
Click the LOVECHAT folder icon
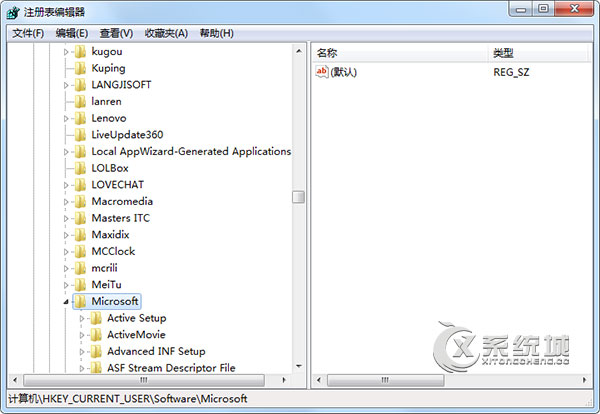coord(80,185)
